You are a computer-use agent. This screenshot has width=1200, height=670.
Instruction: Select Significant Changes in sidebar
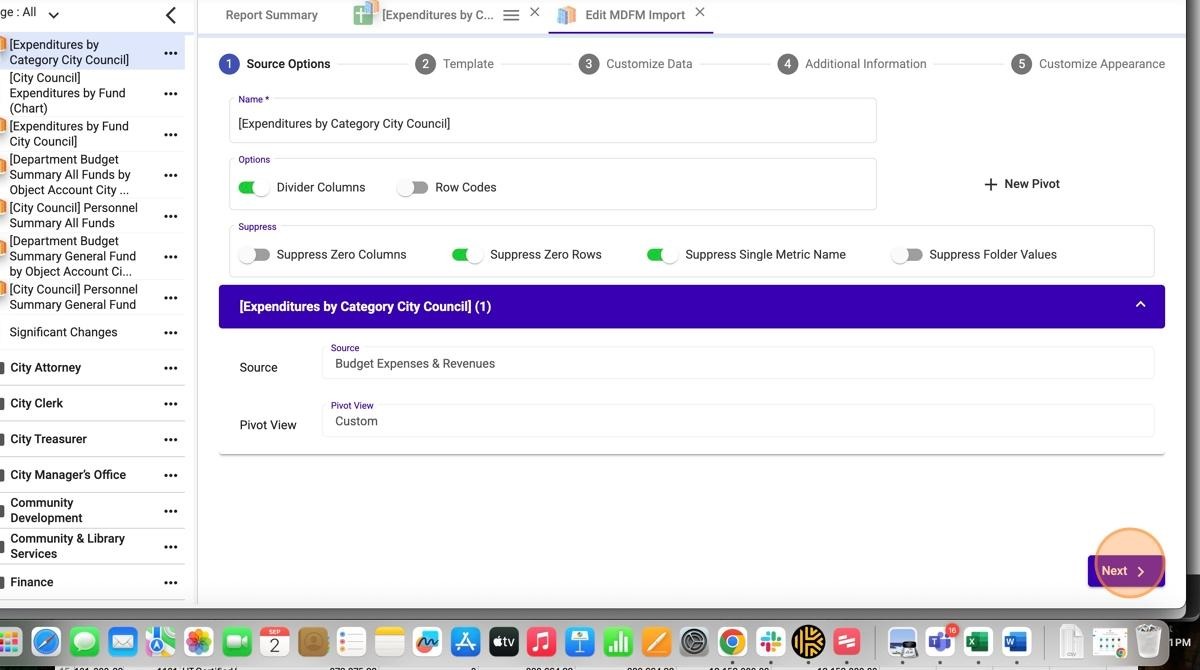[63, 333]
